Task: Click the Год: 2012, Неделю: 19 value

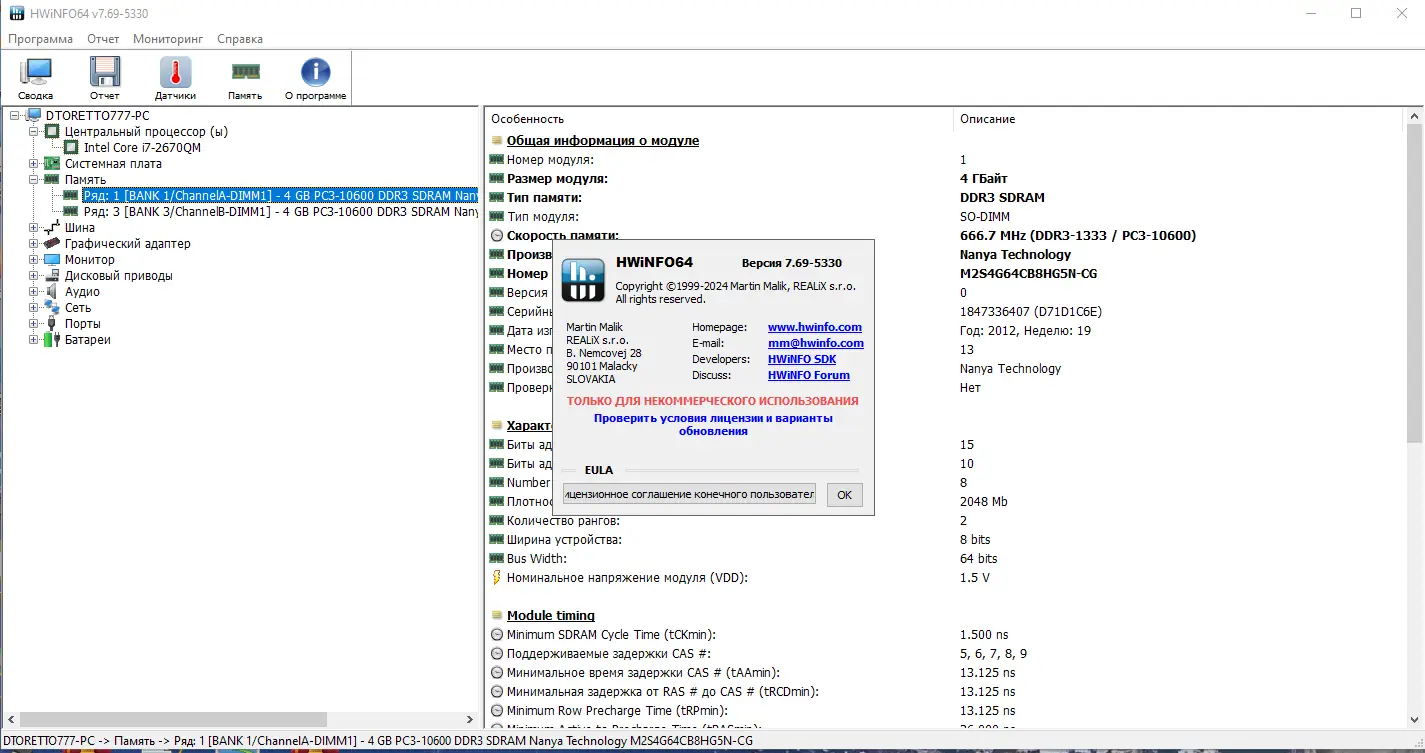Action: 1025,331
